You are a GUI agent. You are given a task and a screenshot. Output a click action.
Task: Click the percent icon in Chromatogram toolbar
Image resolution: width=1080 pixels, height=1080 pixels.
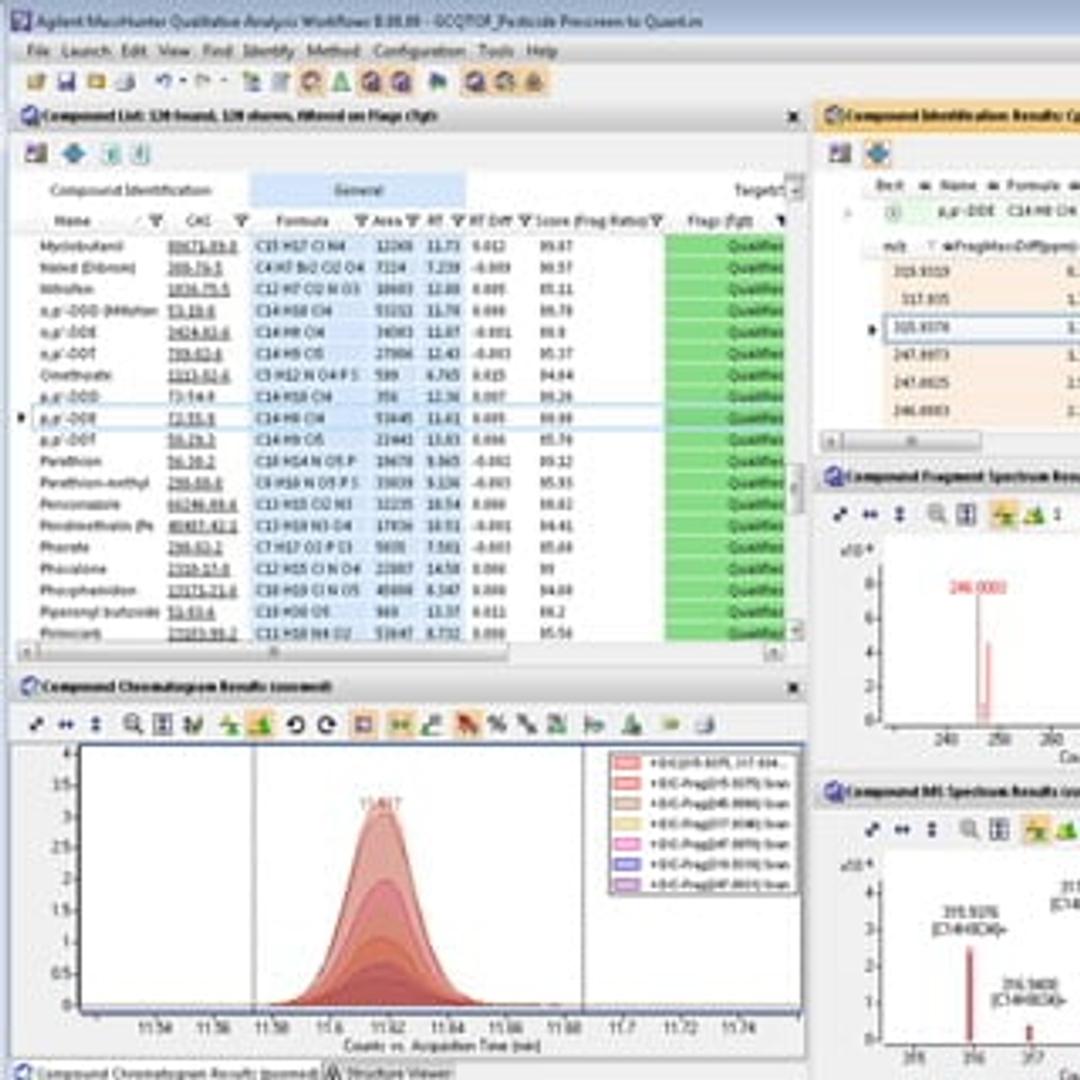(496, 724)
